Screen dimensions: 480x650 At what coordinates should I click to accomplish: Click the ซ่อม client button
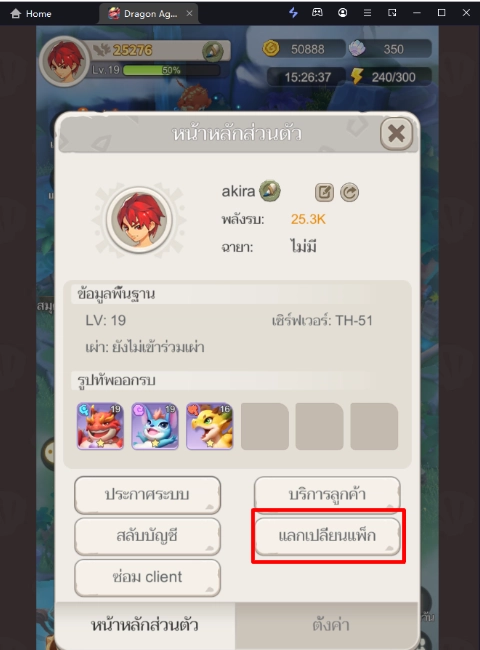tap(147, 577)
